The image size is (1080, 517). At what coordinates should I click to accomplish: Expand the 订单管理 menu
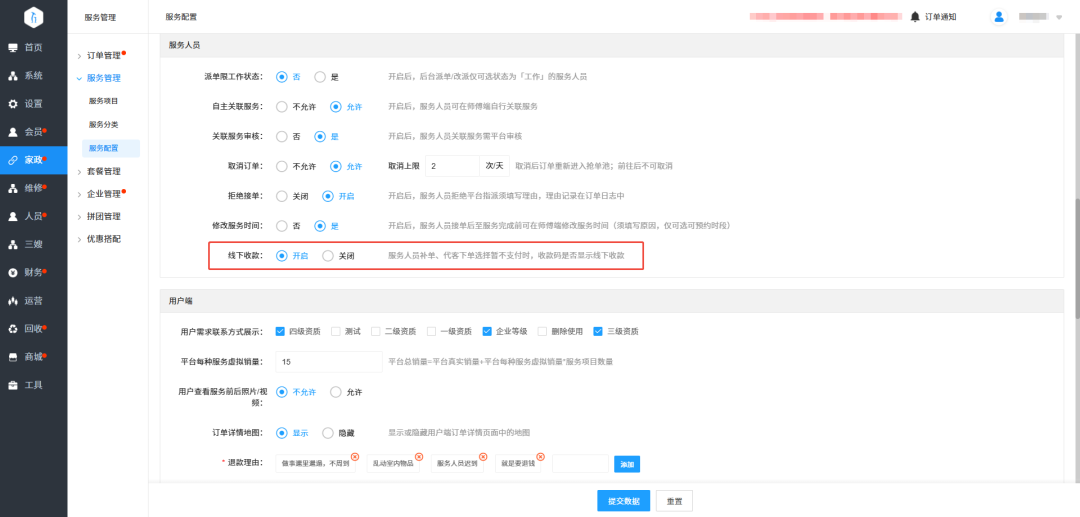pyautogui.click(x=101, y=56)
